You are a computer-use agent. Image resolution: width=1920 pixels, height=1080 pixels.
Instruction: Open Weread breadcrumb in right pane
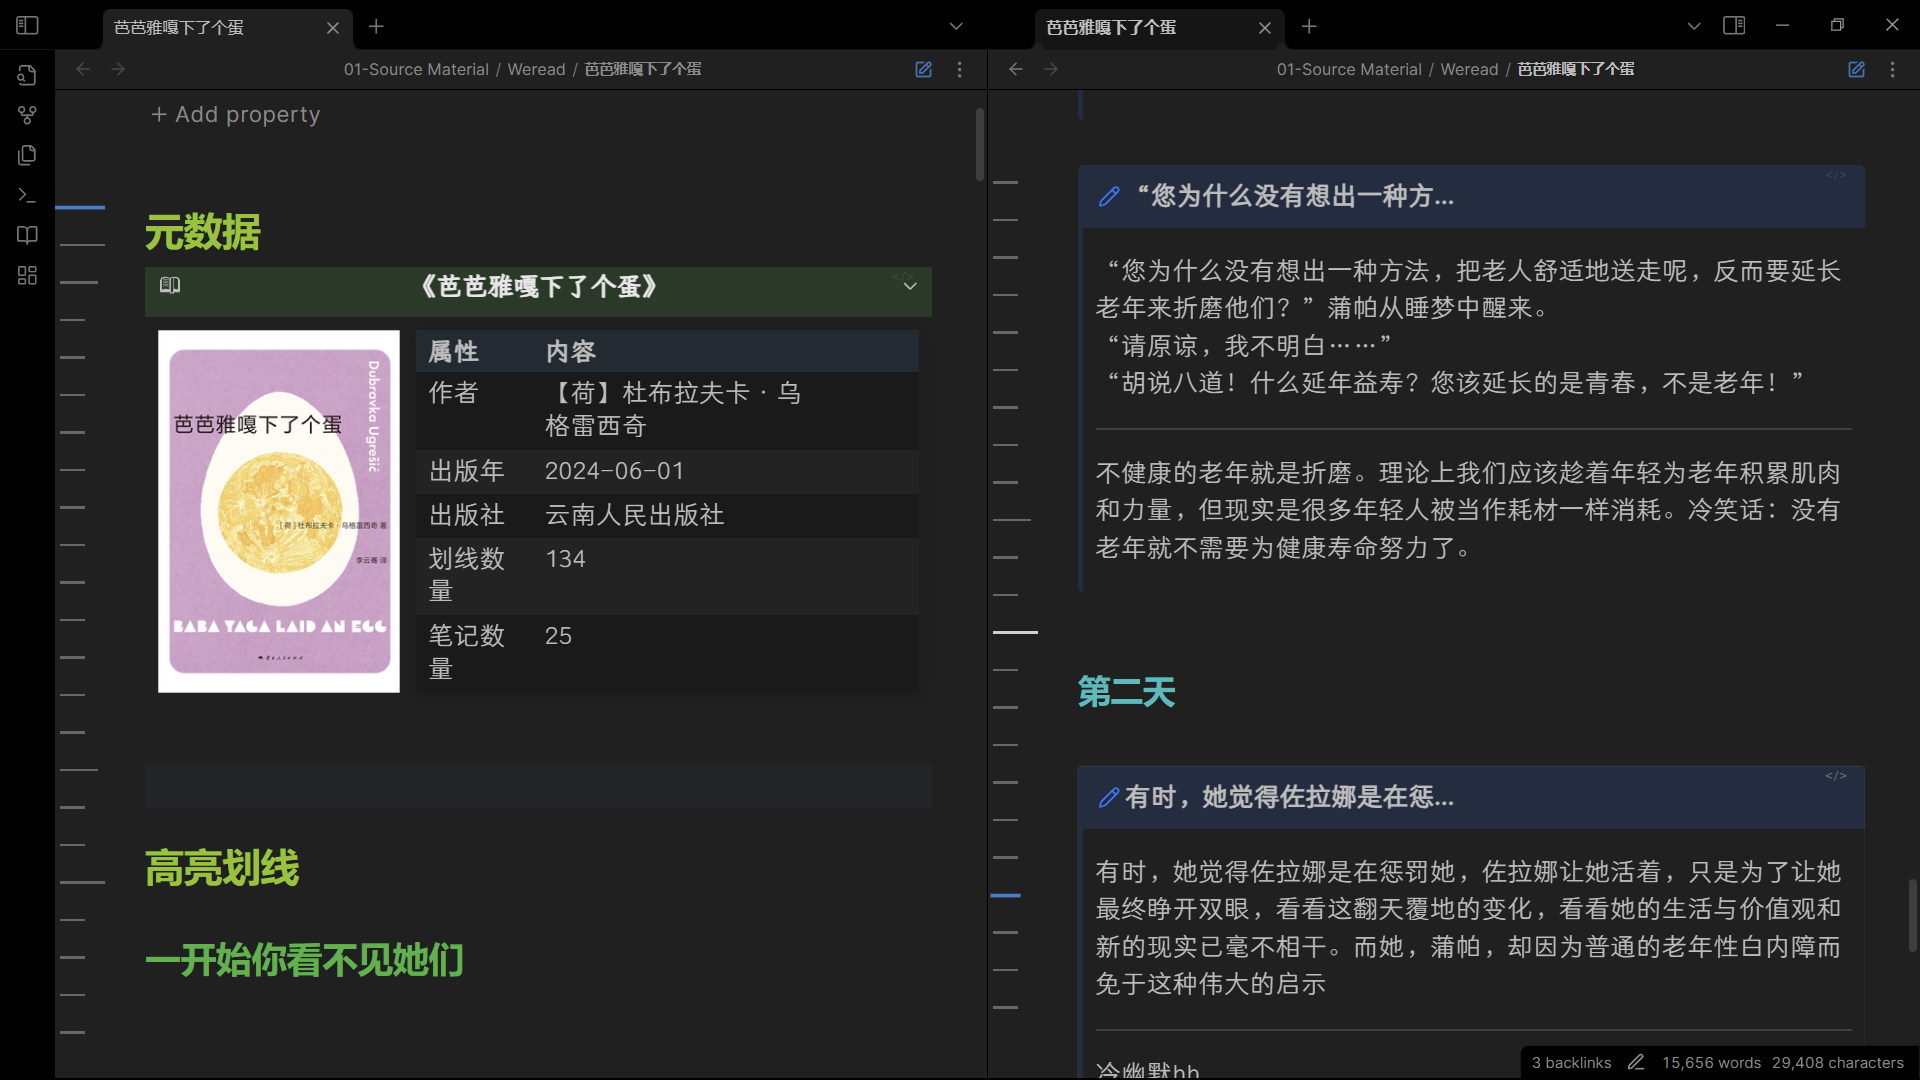[x=1469, y=69]
